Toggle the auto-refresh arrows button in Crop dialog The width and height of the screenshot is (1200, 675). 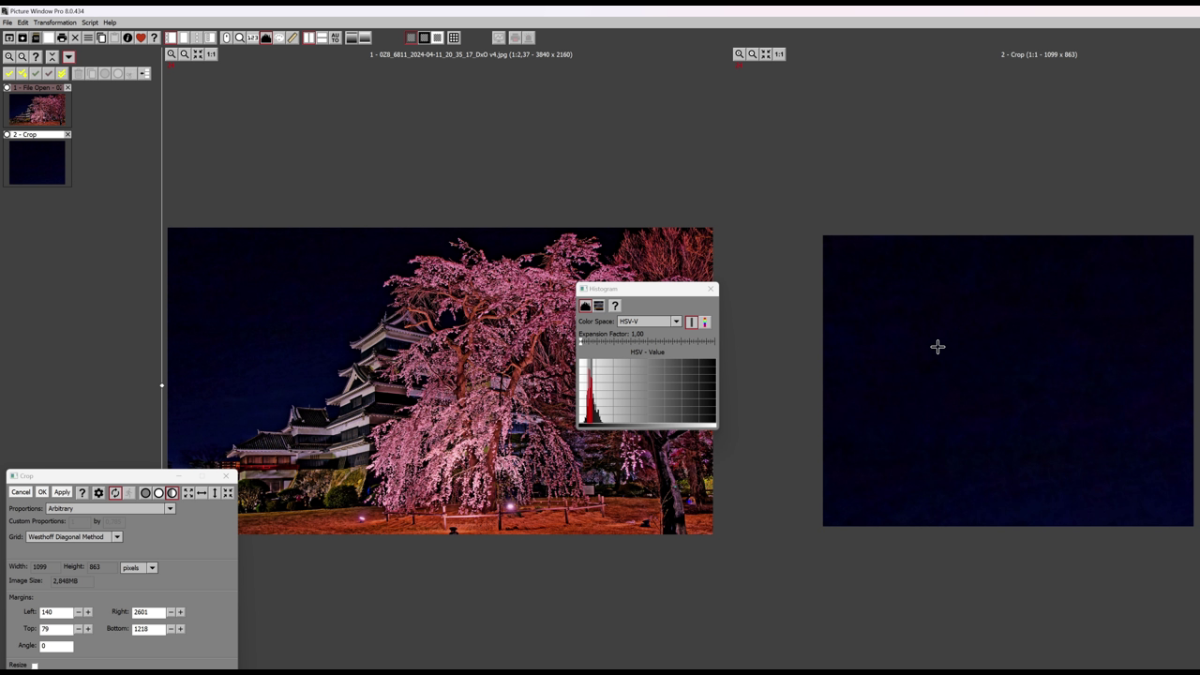(115, 493)
